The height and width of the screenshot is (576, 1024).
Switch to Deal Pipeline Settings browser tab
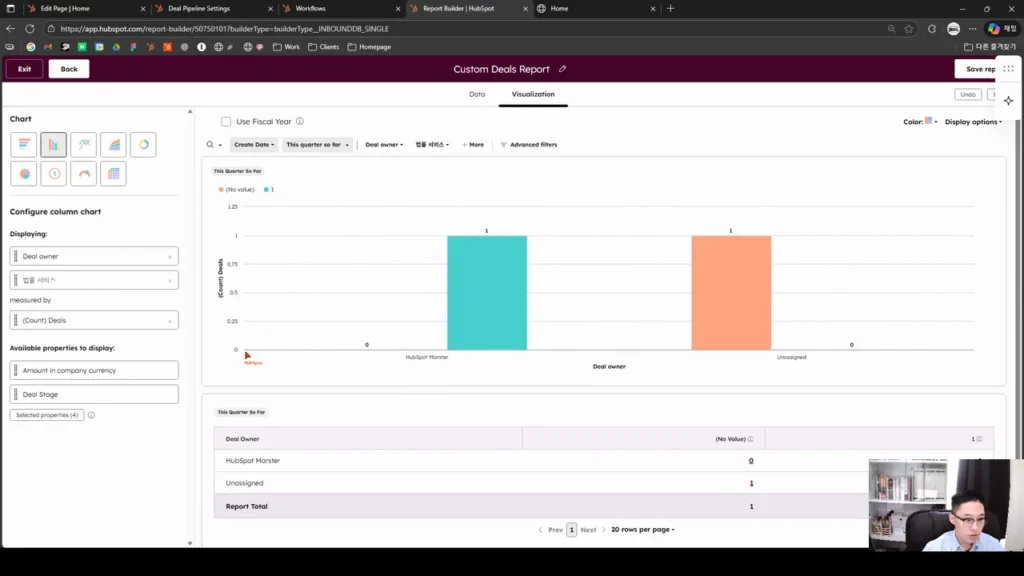point(212,8)
